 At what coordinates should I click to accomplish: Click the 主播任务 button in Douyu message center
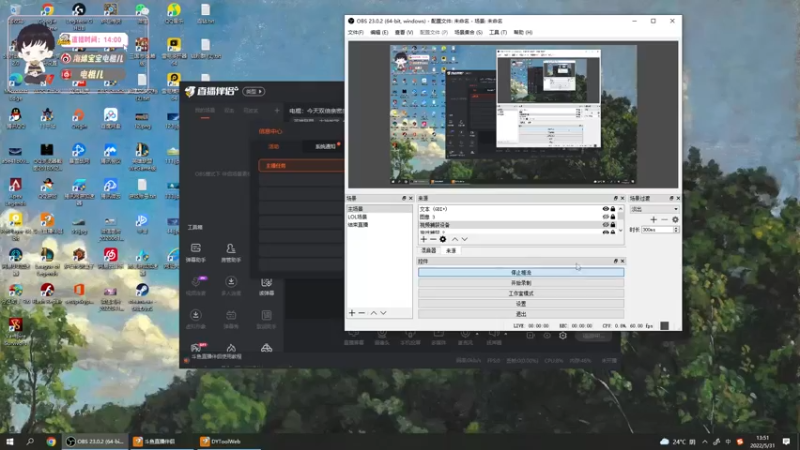(301, 165)
